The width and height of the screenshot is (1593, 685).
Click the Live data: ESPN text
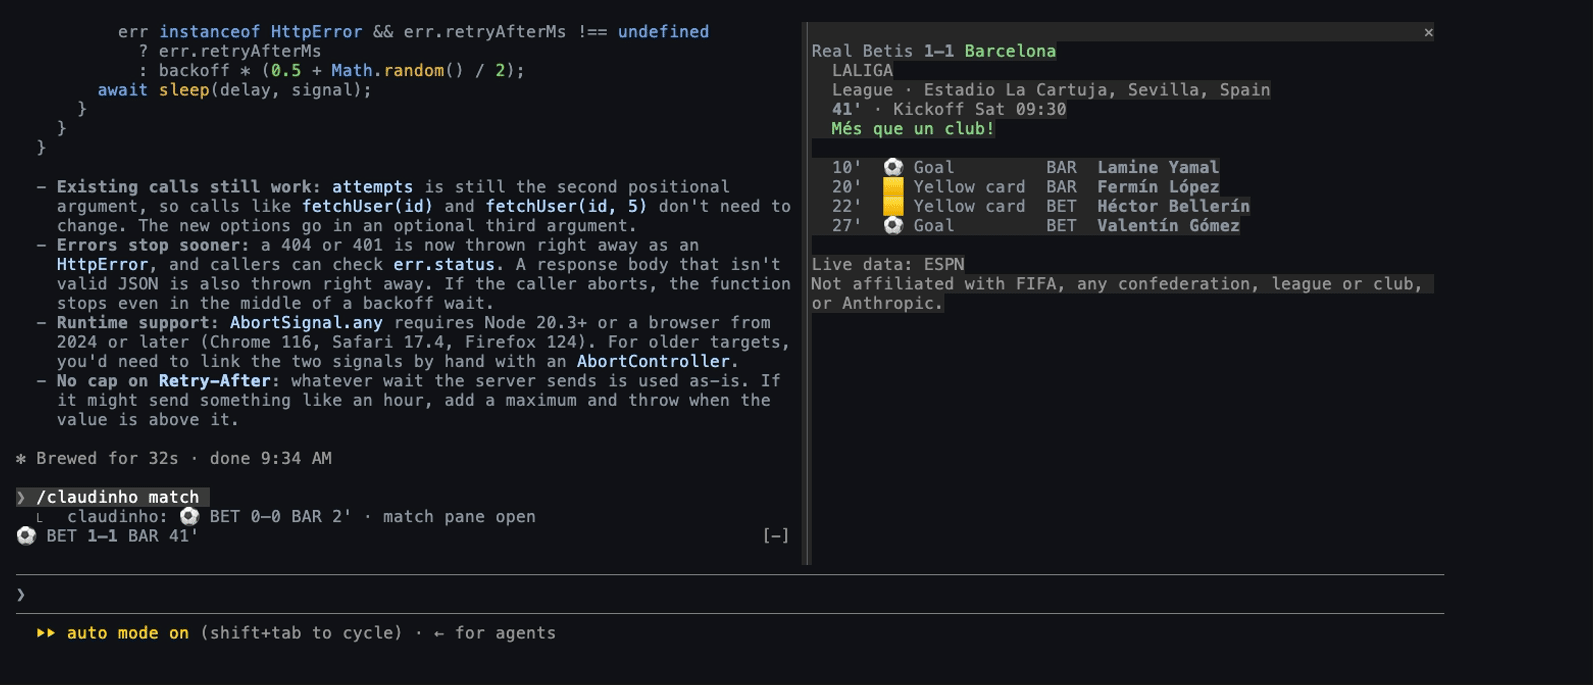tap(888, 265)
